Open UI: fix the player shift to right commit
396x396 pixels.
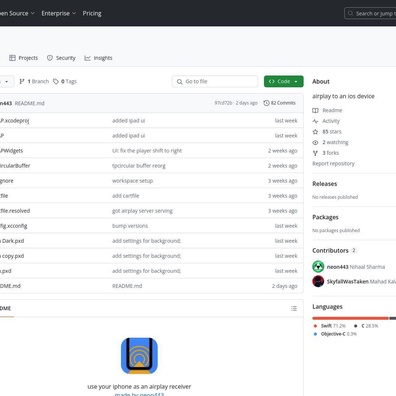pyautogui.click(x=147, y=151)
